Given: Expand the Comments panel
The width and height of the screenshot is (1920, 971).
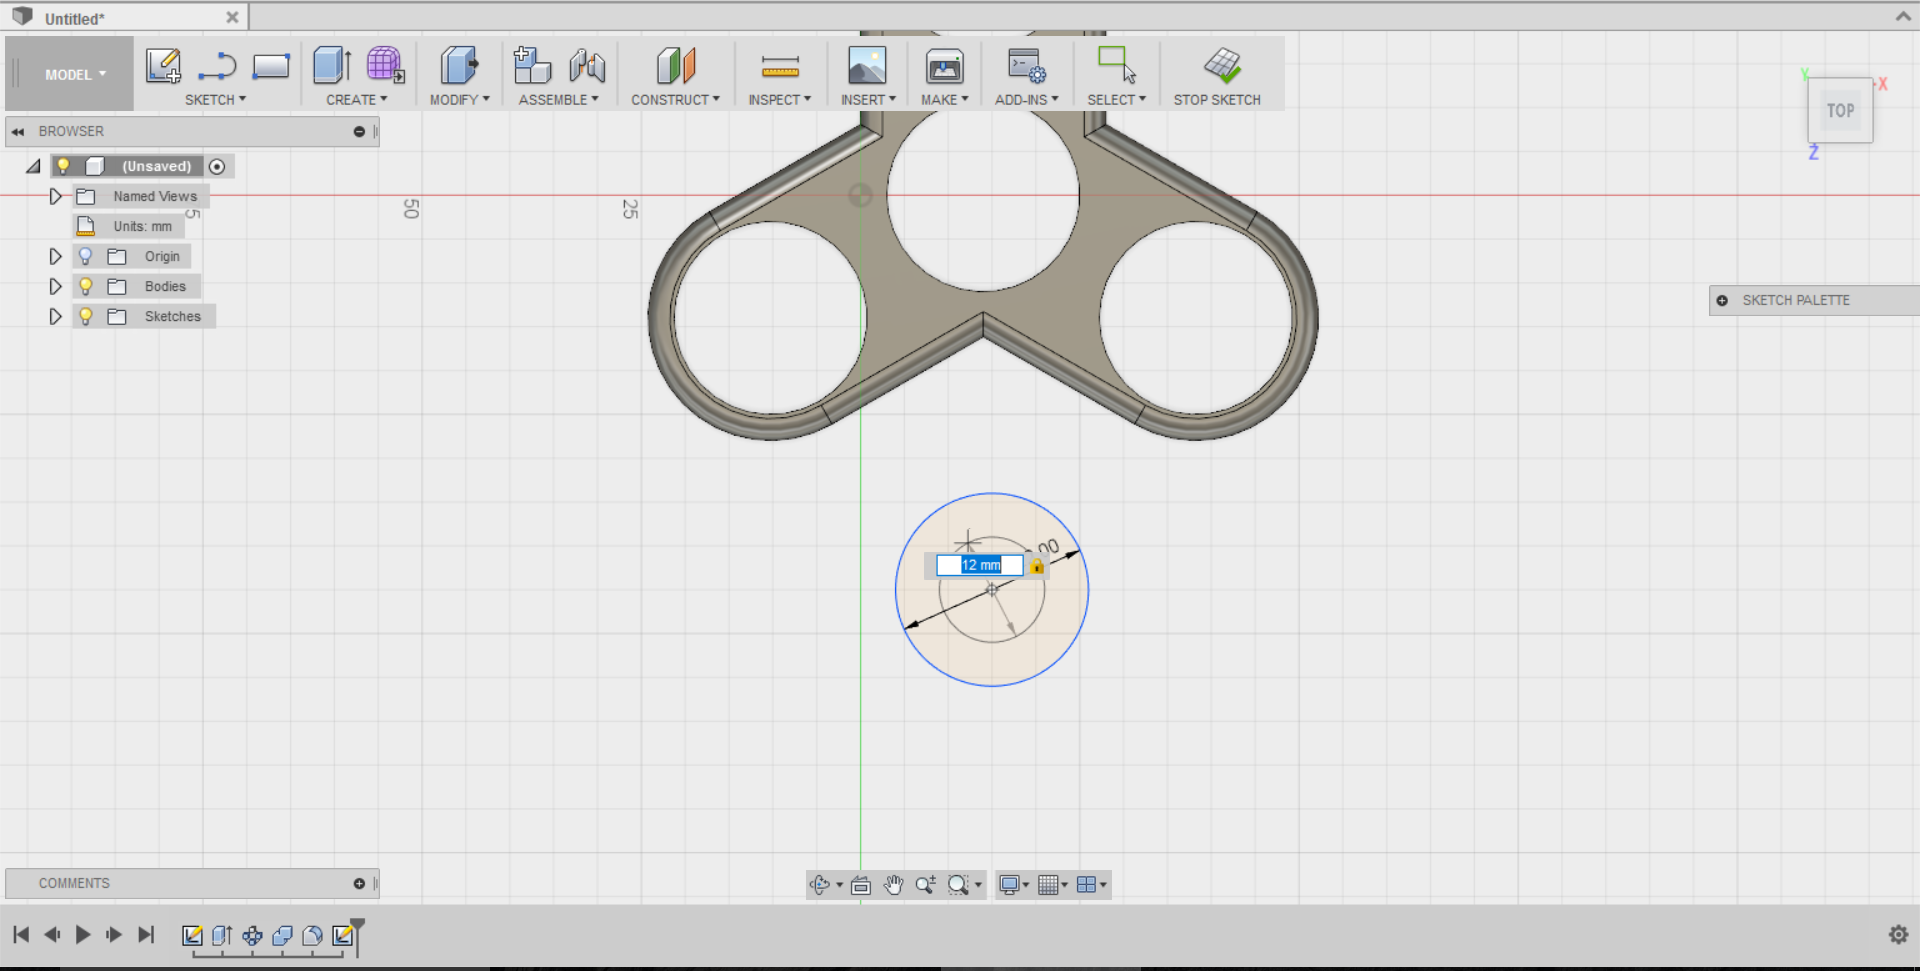Looking at the screenshot, I should coord(359,884).
